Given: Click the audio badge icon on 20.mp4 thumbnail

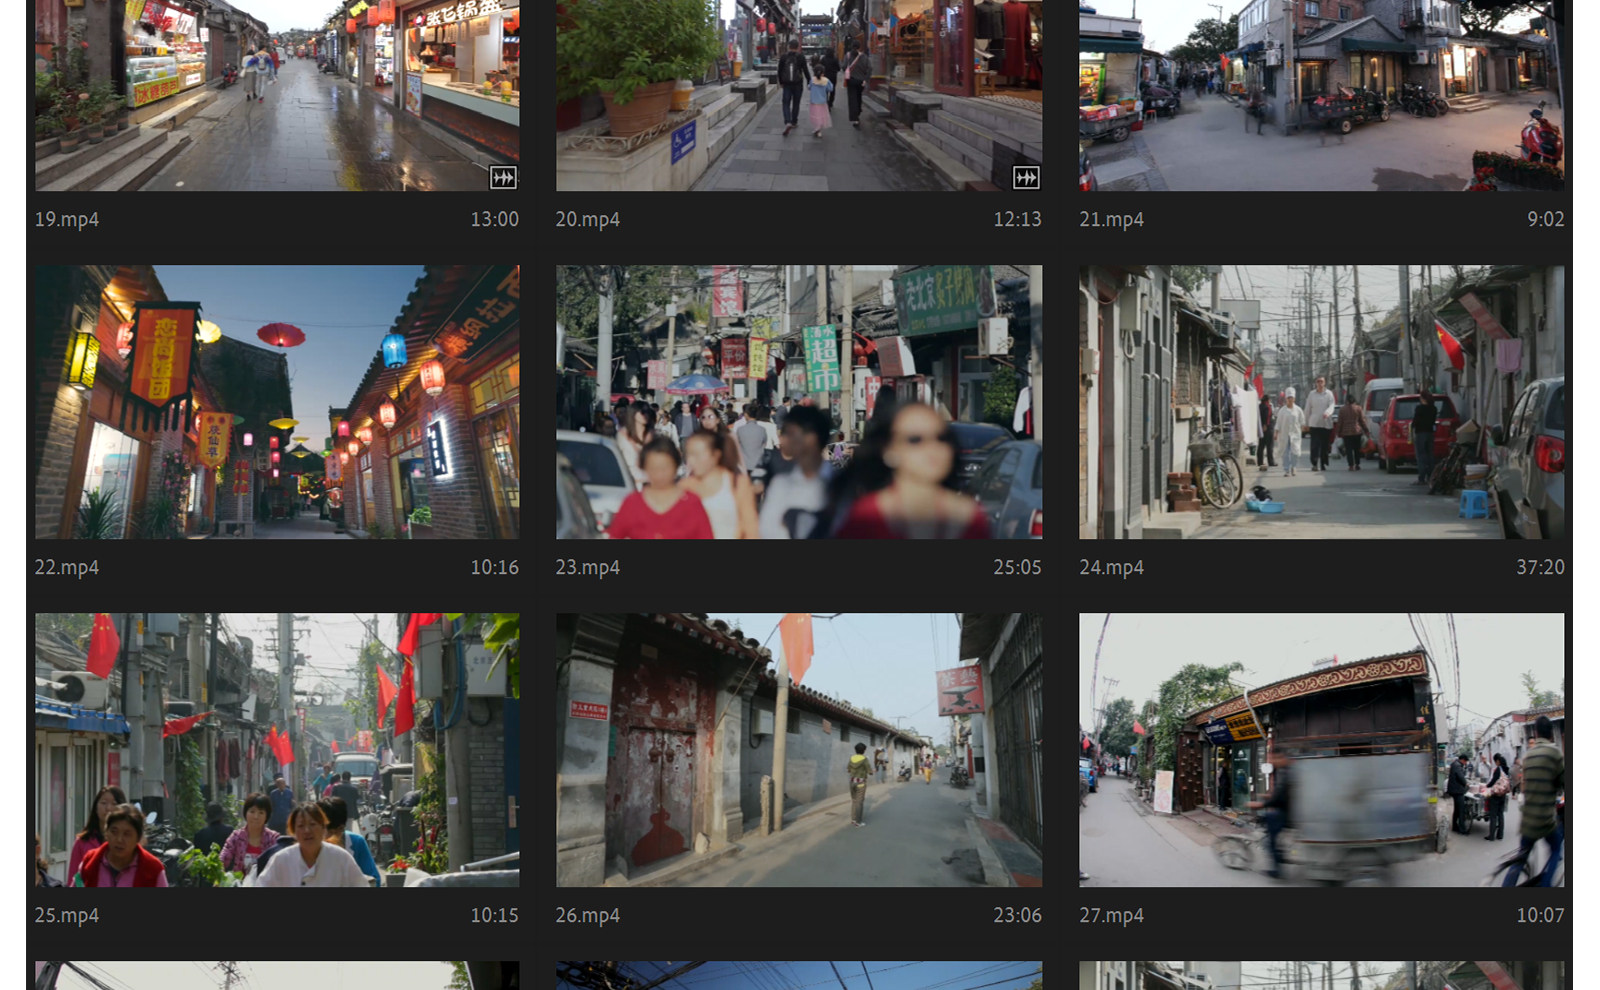Looking at the screenshot, I should (1026, 178).
